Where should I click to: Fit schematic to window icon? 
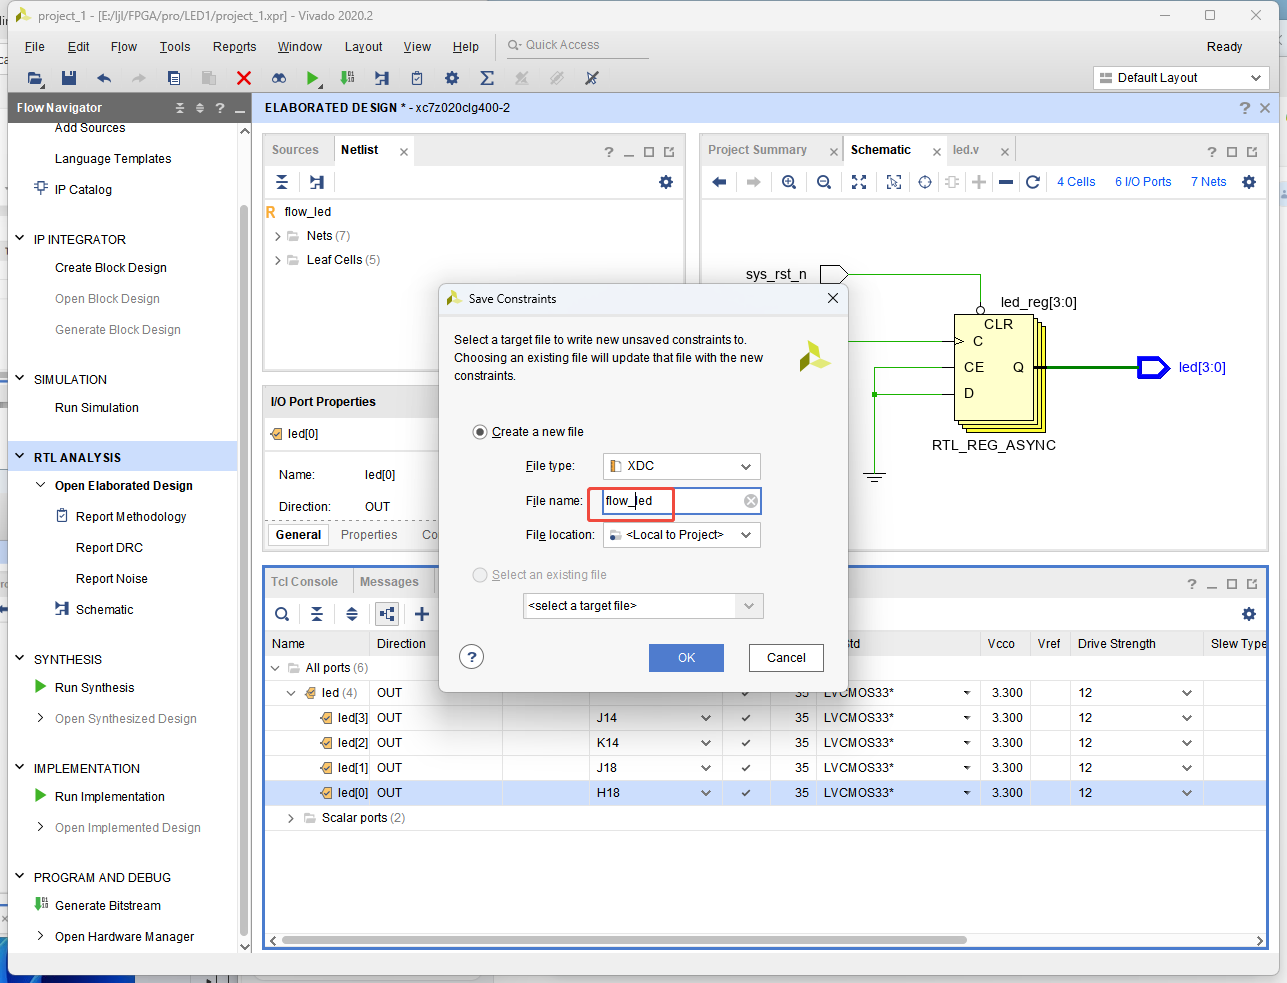click(x=859, y=182)
